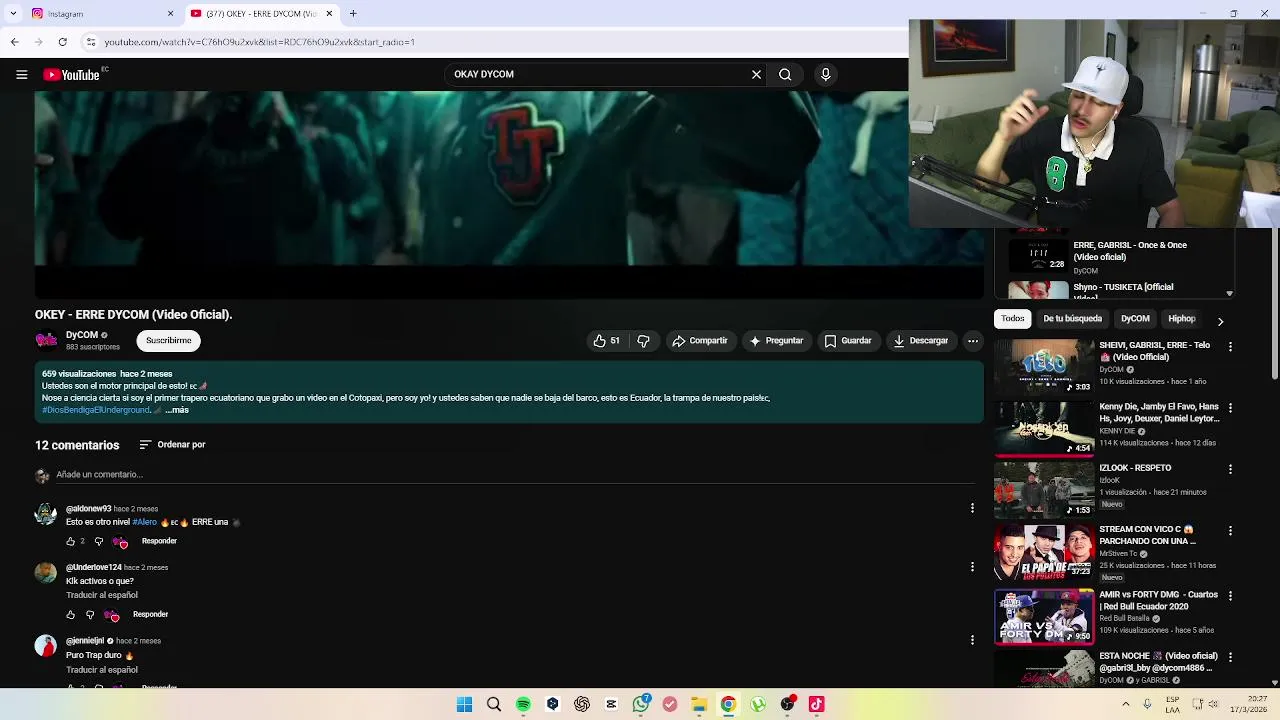The image size is (1280, 720).
Task: Reply to the @aldonew93 comment
Action: pyautogui.click(x=159, y=541)
